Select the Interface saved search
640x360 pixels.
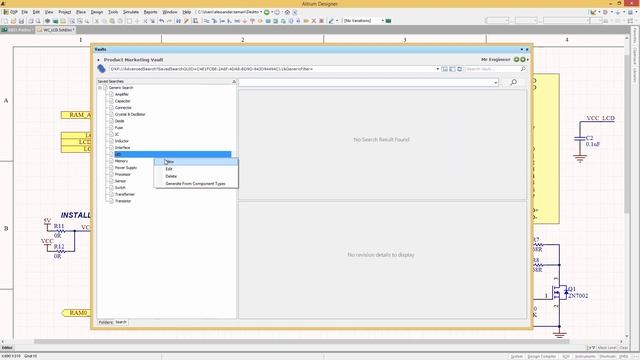point(122,148)
